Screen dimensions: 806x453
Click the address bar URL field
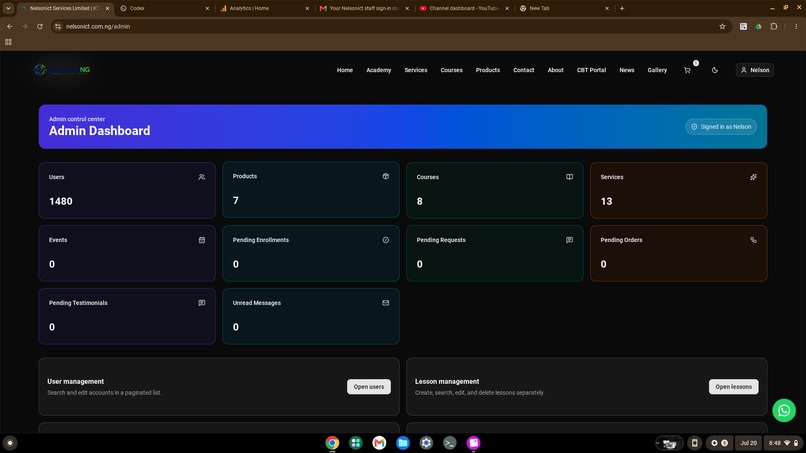coord(391,26)
